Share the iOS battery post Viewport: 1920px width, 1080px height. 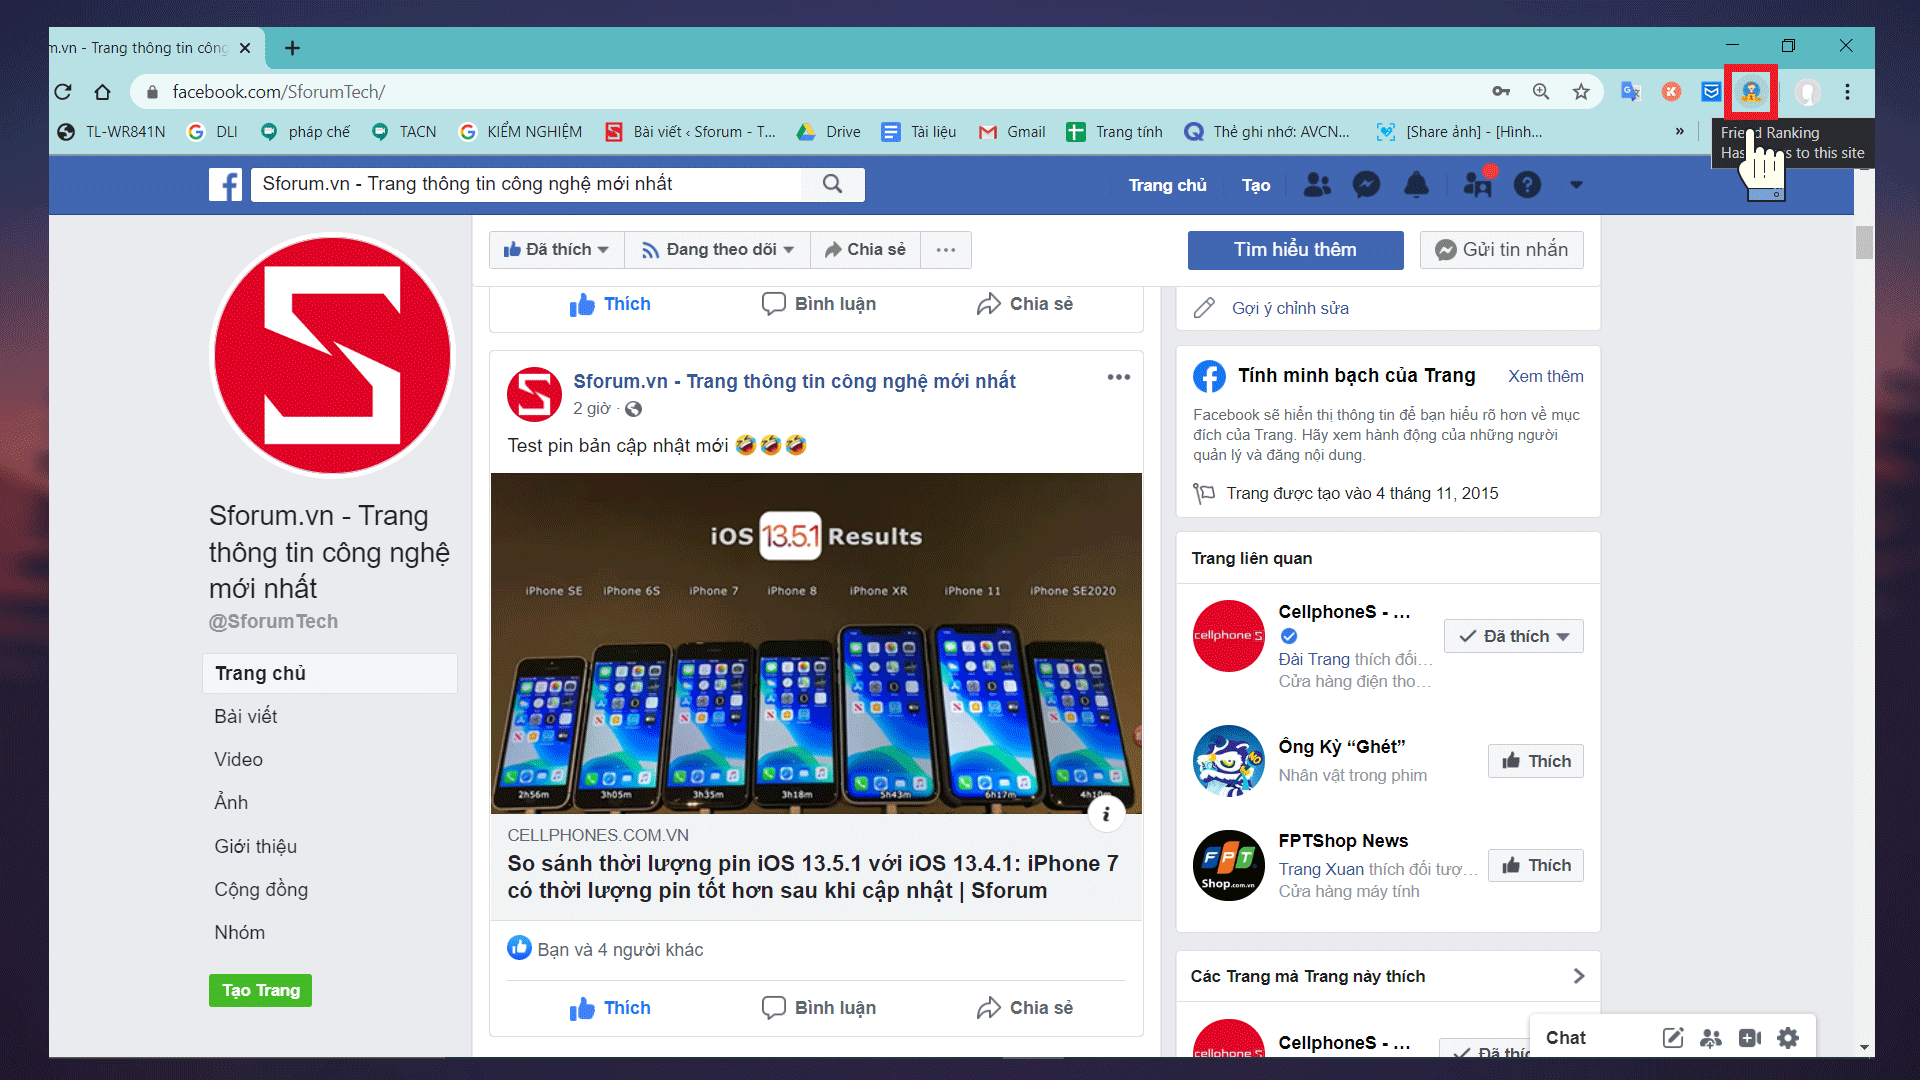pyautogui.click(x=1024, y=1008)
